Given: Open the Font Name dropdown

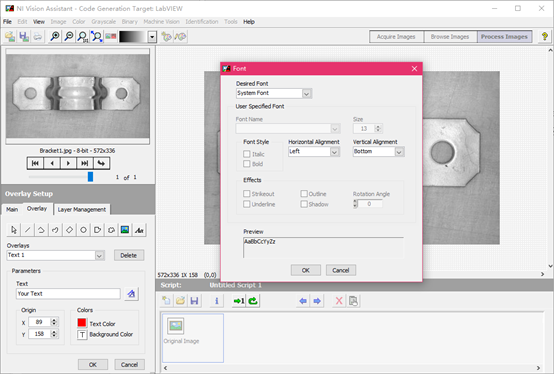Looking at the screenshot, I should point(335,129).
